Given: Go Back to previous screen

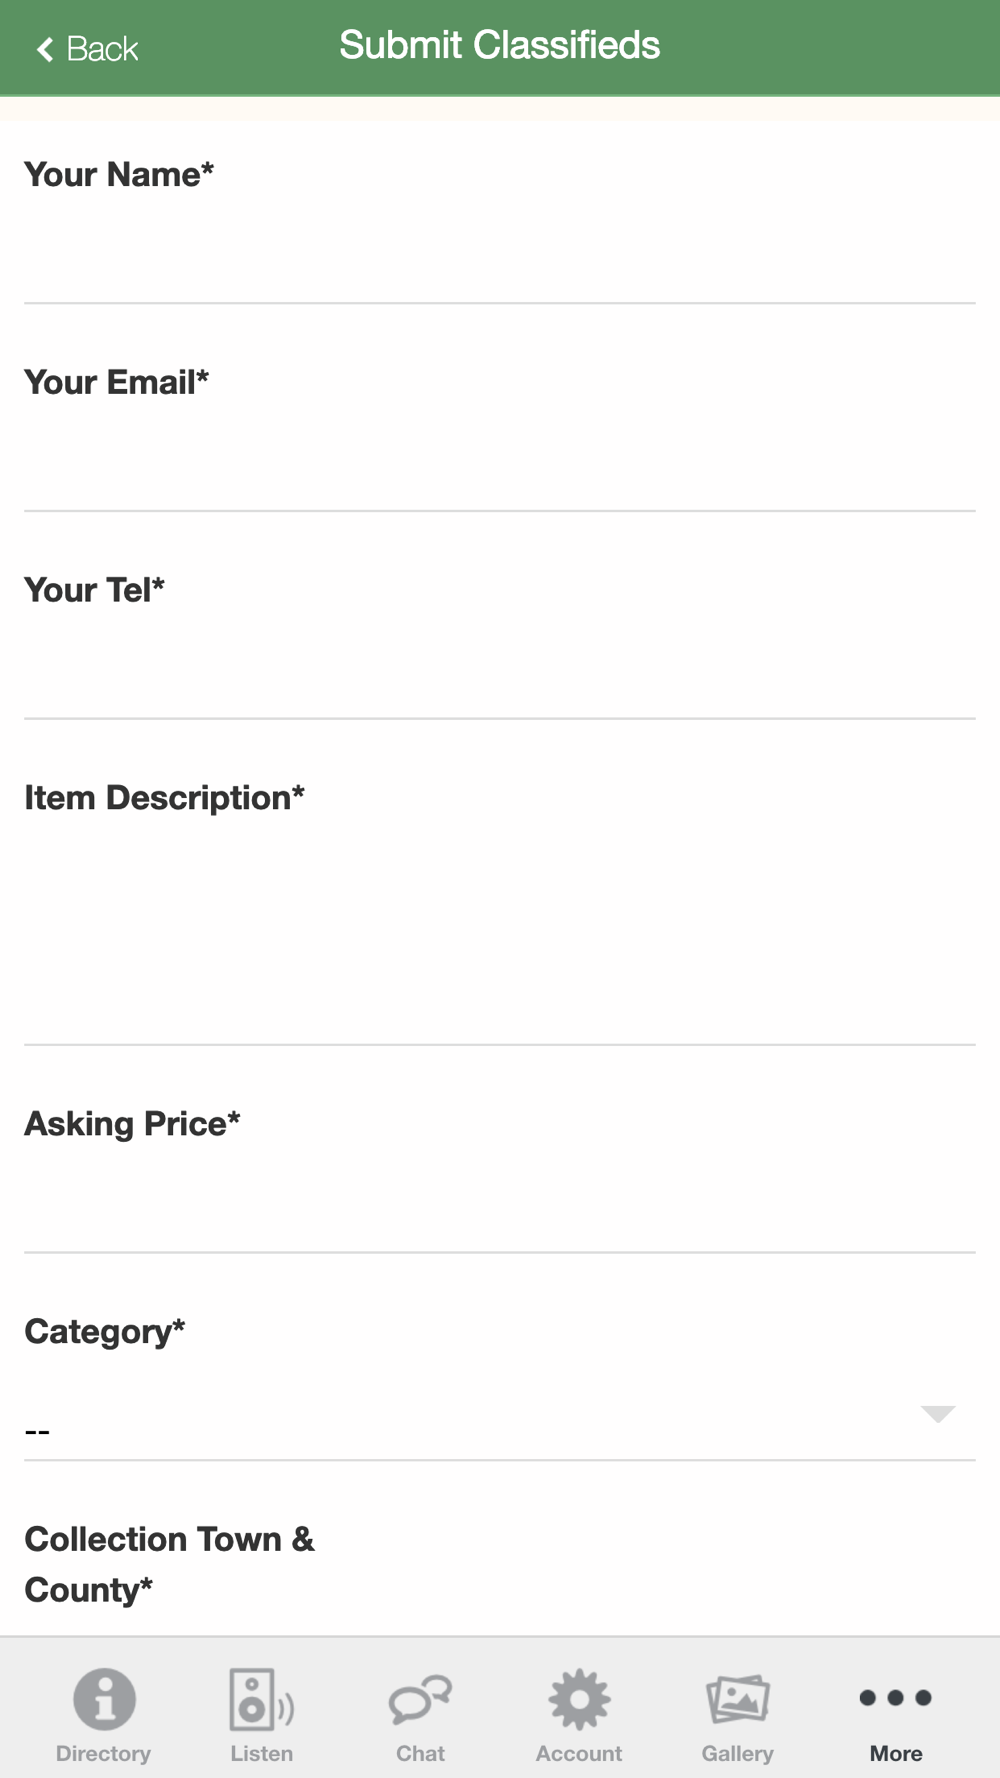Looking at the screenshot, I should [87, 49].
